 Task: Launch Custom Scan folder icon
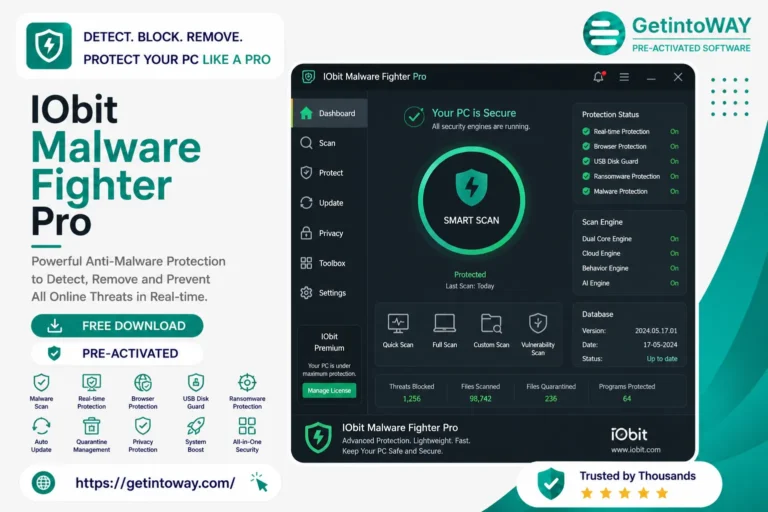491,323
